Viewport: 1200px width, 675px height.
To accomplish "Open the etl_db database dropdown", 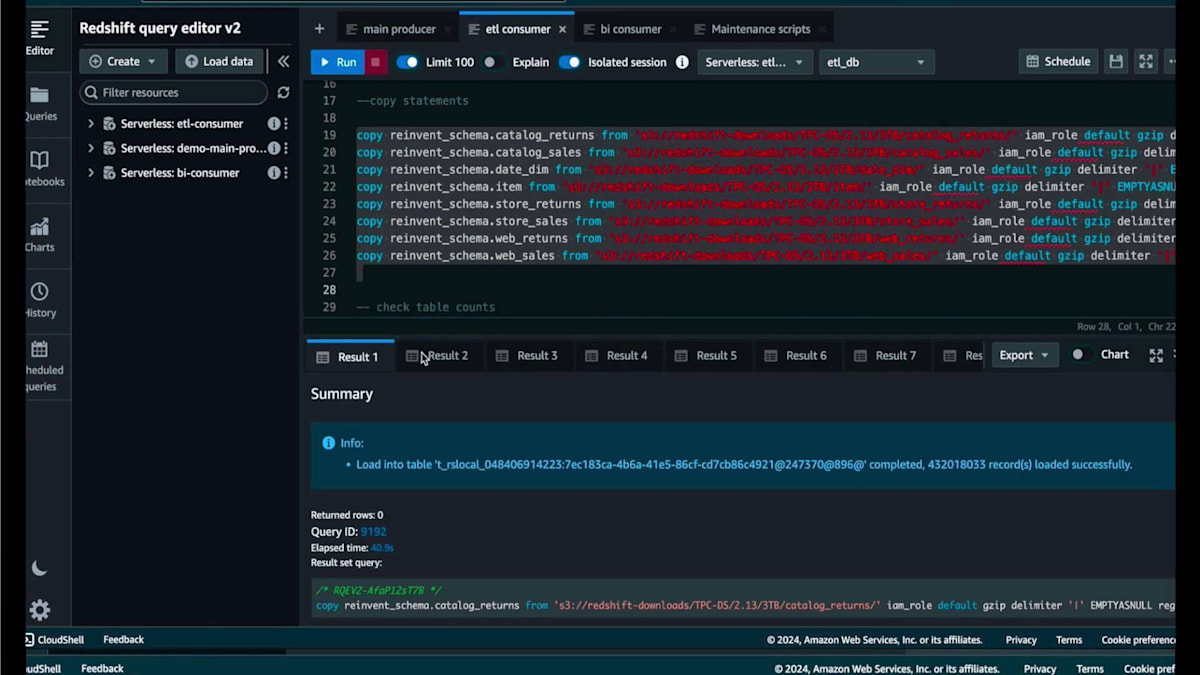I will [x=877, y=62].
